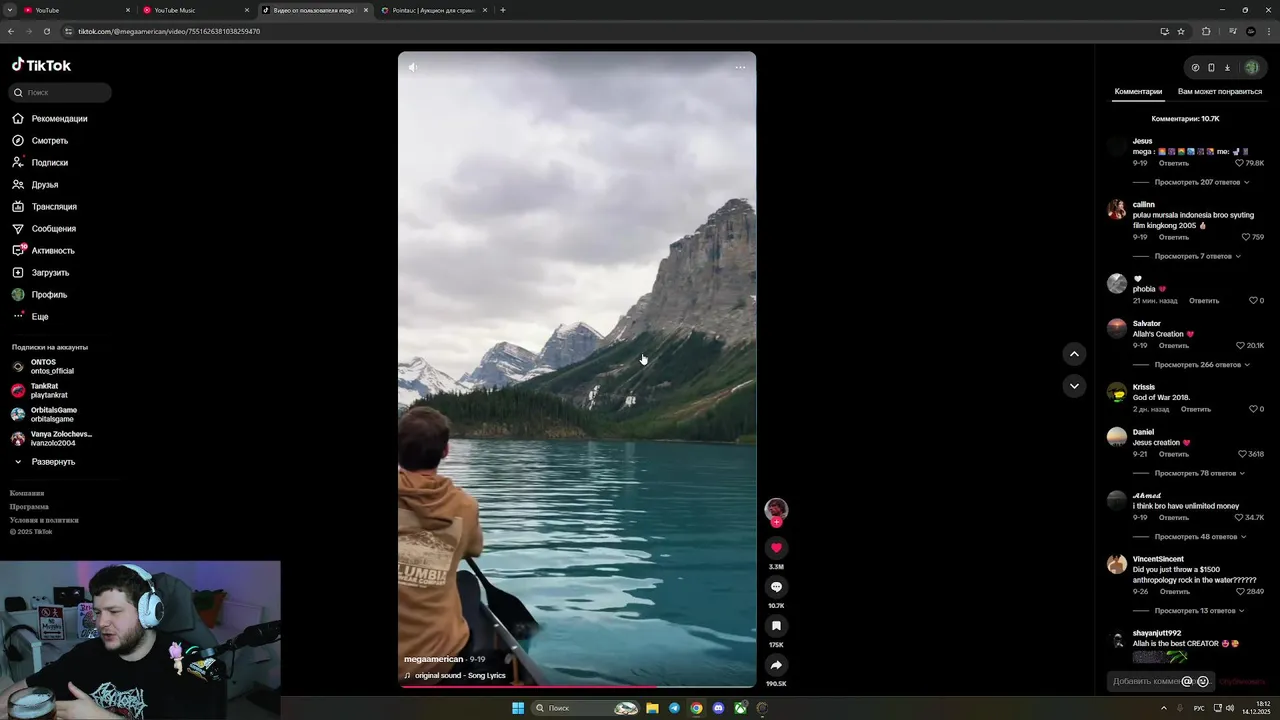Image resolution: width=1280 pixels, height=720 pixels.
Task: Share the video with arrow icon
Action: (x=776, y=665)
